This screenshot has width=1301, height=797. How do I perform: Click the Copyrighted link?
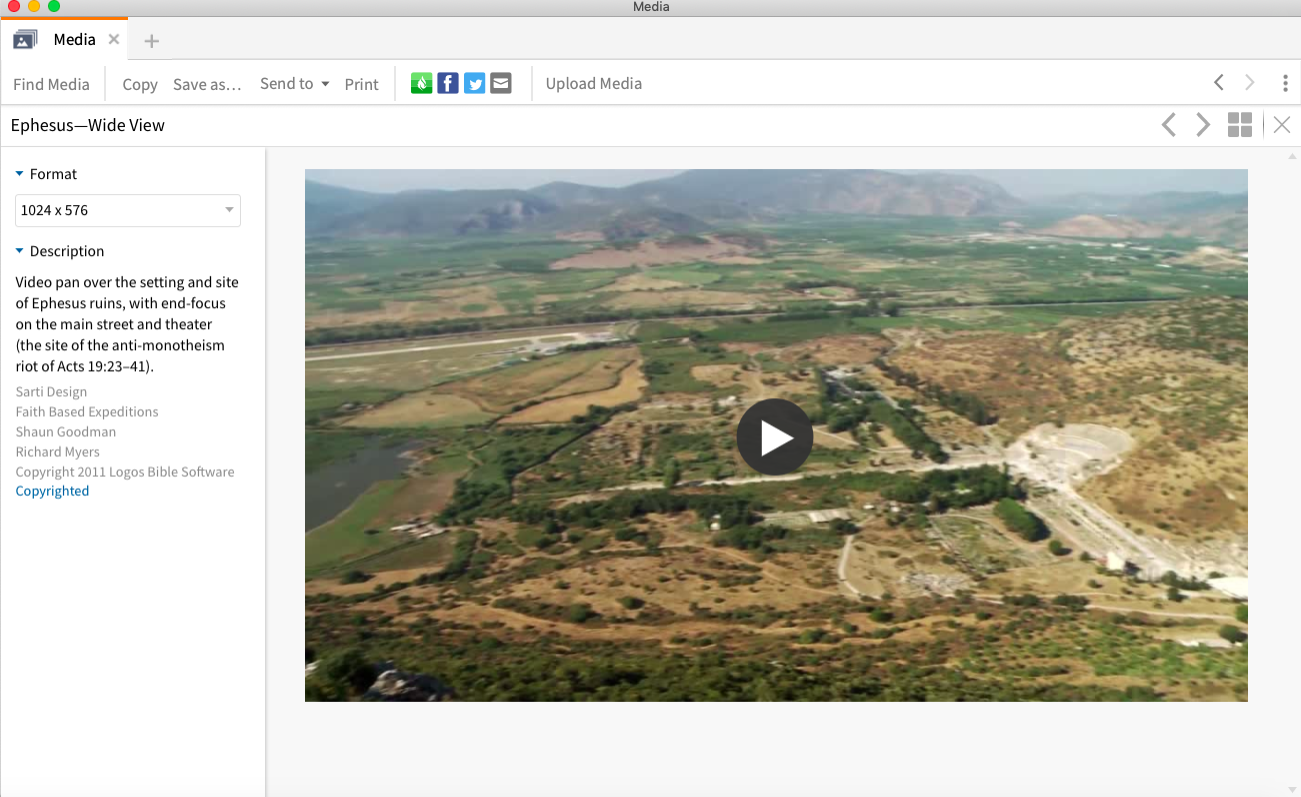click(52, 490)
